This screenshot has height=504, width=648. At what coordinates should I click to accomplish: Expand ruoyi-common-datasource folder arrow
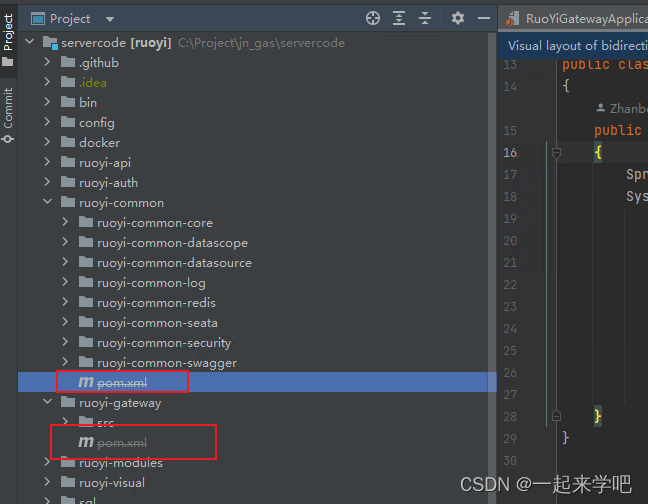[x=65, y=262]
